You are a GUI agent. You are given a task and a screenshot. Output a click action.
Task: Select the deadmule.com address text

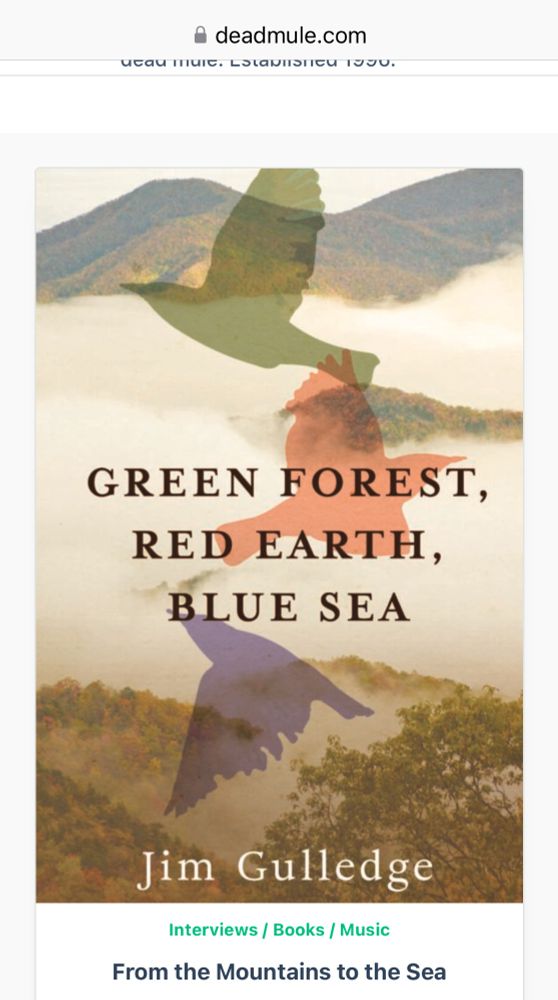click(x=291, y=35)
